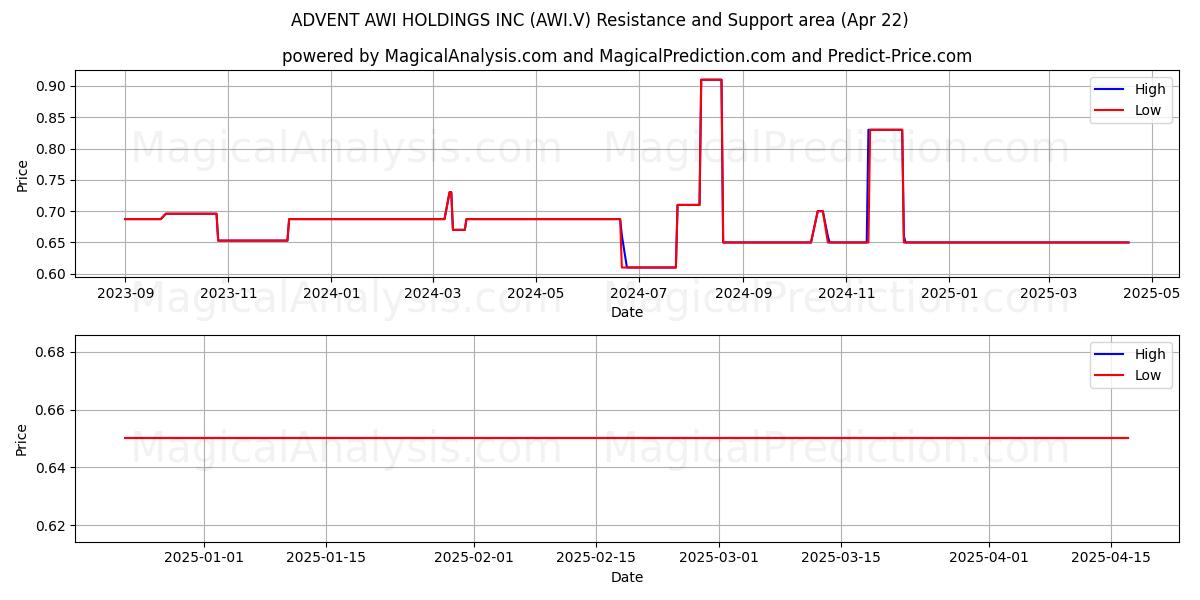Click the '2024-09' x-axis tick label
1200x600 pixels.
coord(743,293)
